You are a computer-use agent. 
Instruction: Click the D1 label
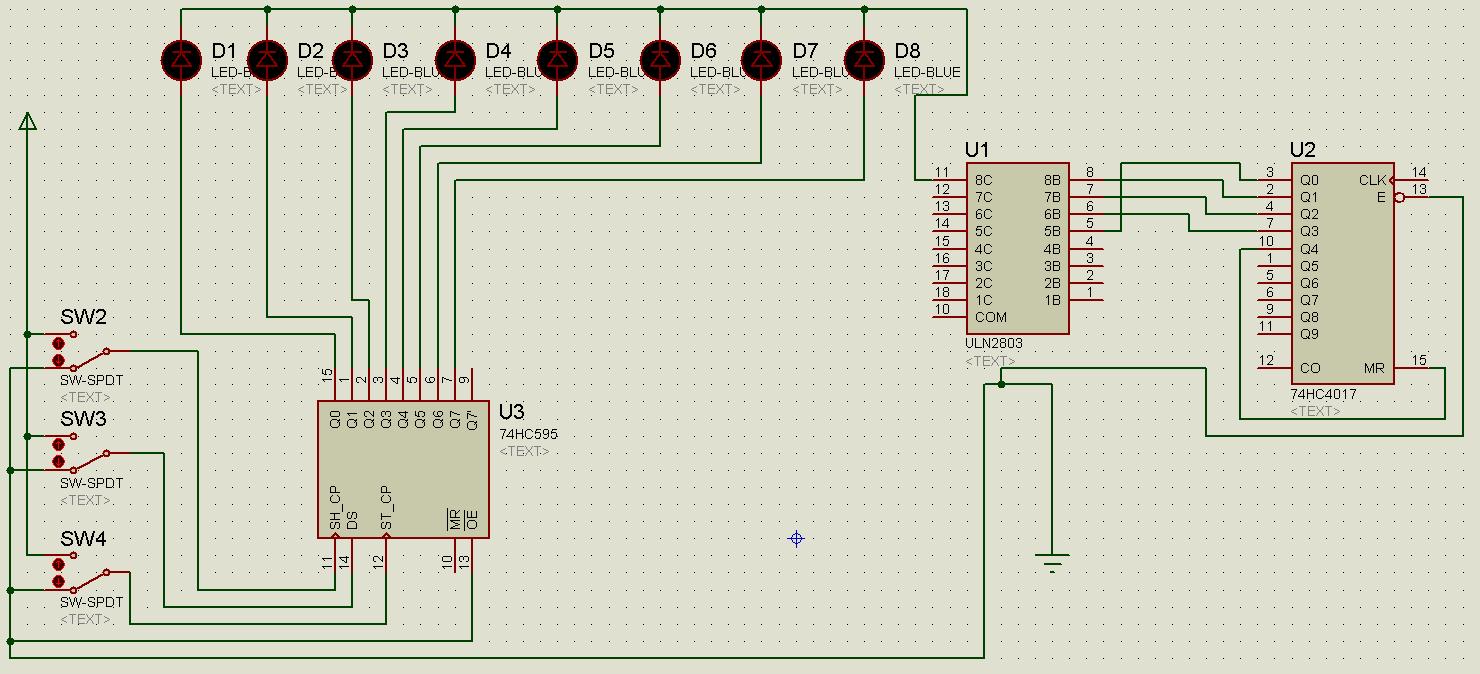click(x=224, y=51)
